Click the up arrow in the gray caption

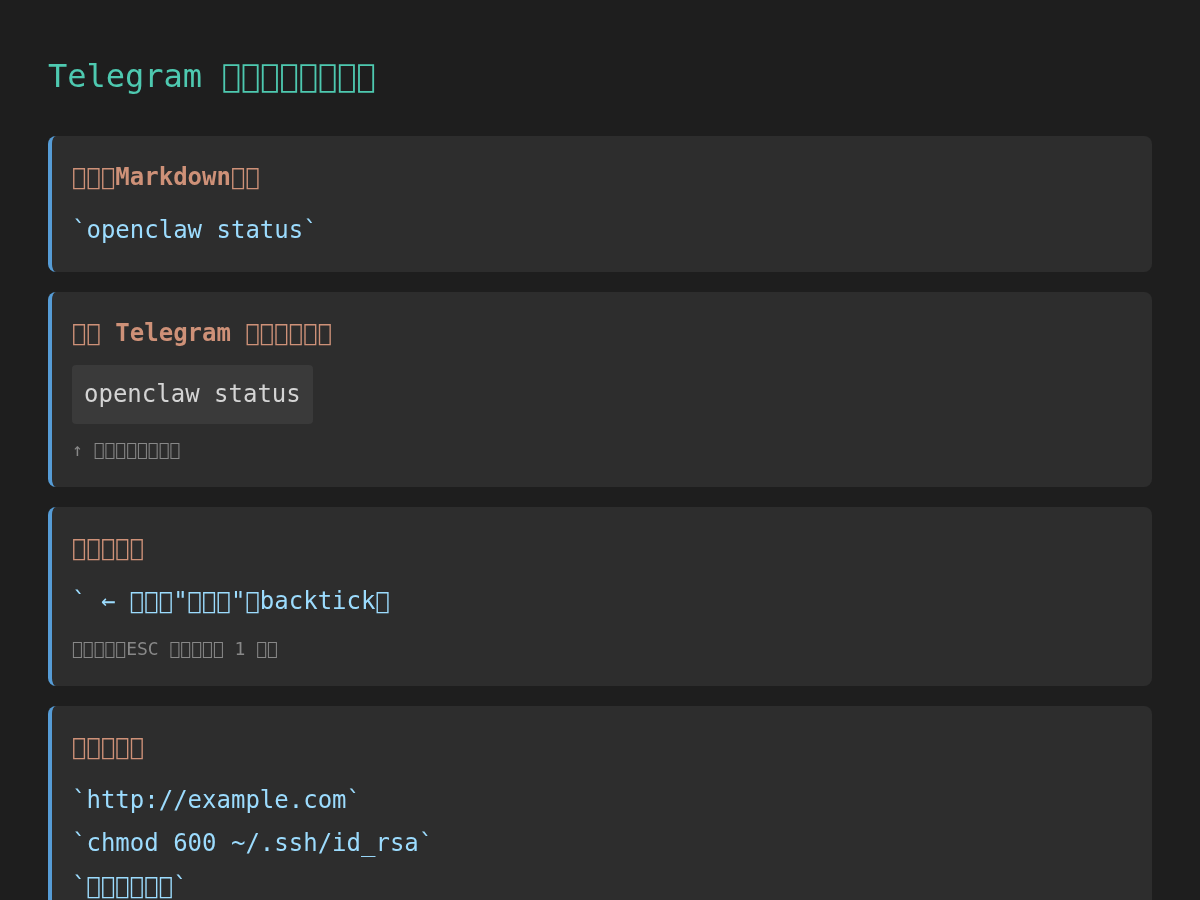click(x=77, y=450)
